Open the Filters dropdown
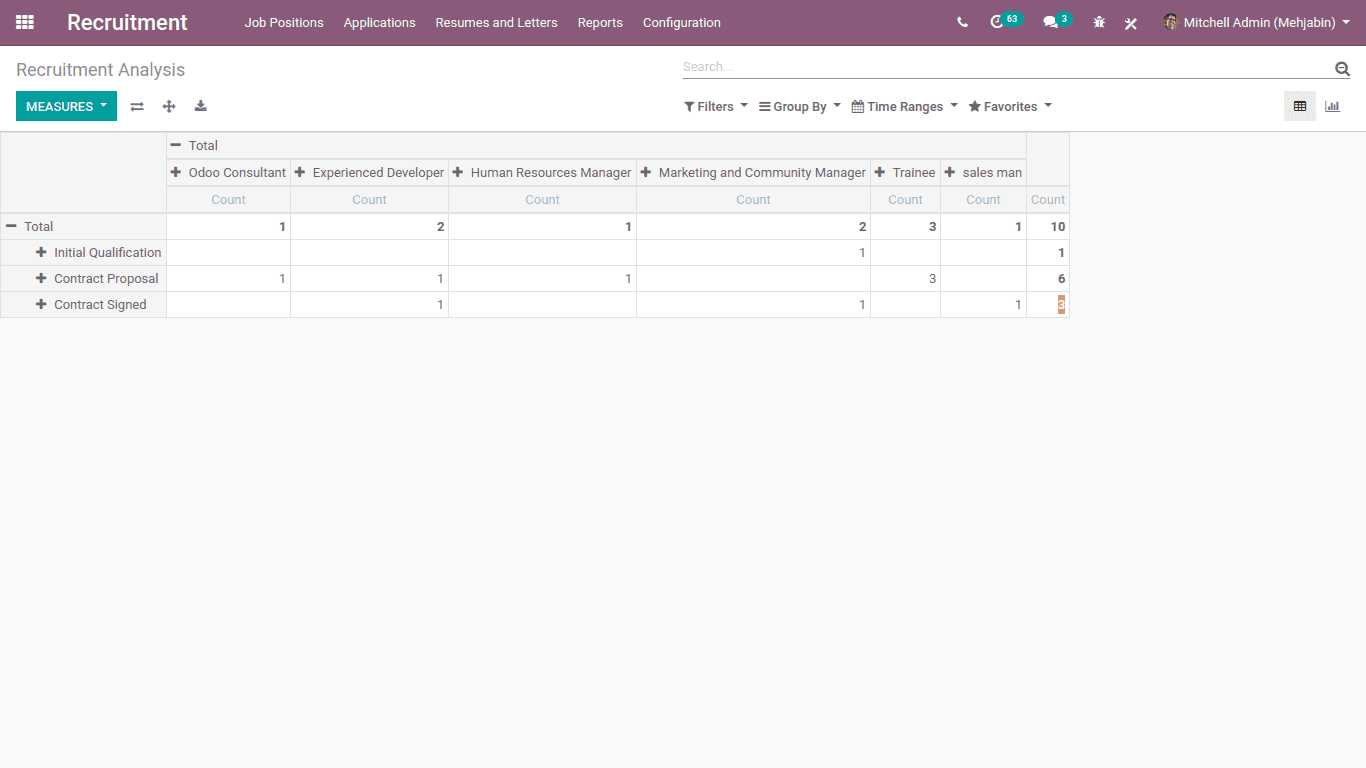 (716, 107)
